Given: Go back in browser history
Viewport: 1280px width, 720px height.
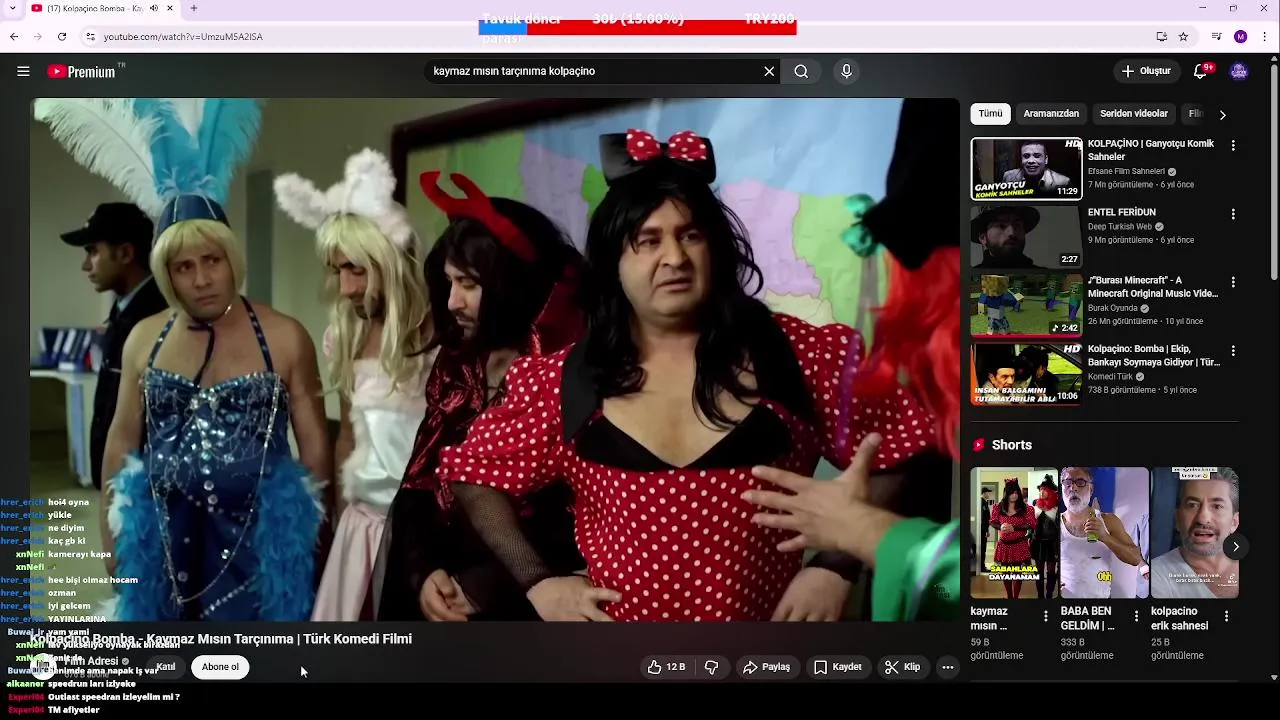Looking at the screenshot, I should pyautogui.click(x=14, y=36).
